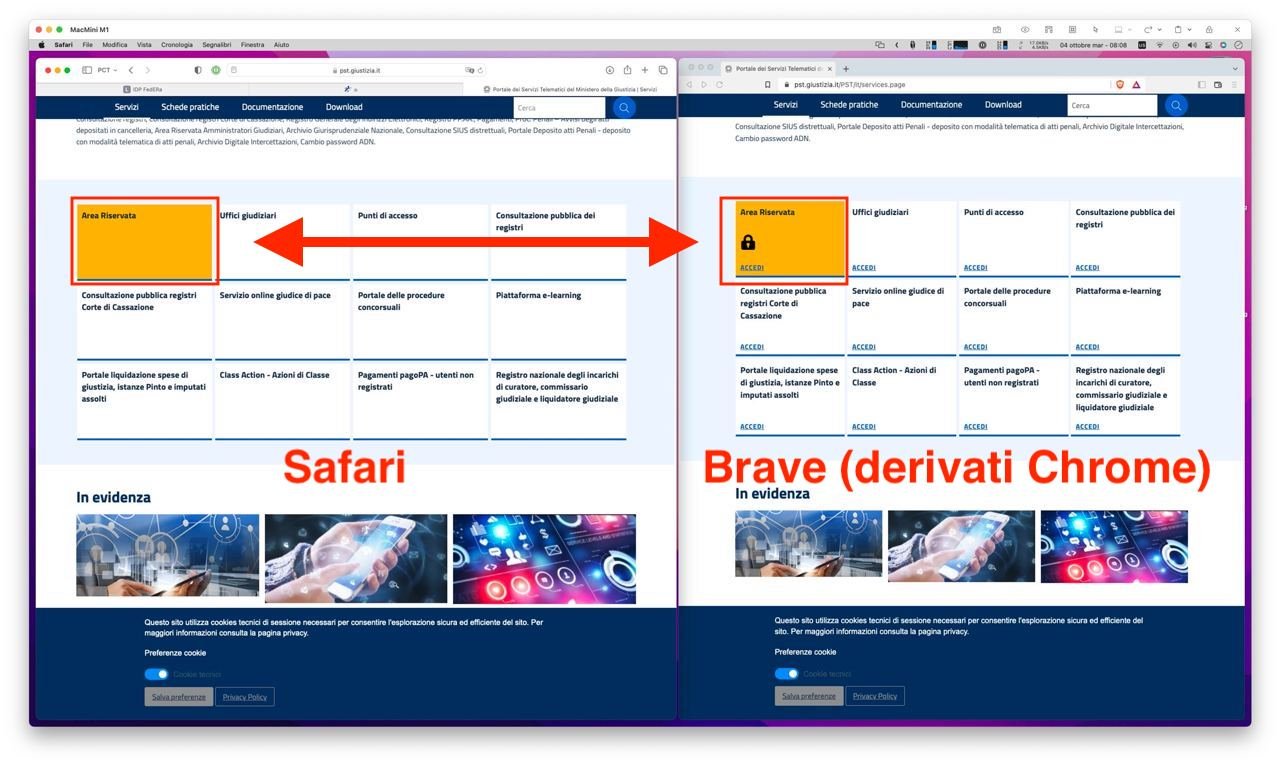Open the third In evidenza image in Brave
The width and height of the screenshot is (1280, 765).
pyautogui.click(x=1114, y=546)
